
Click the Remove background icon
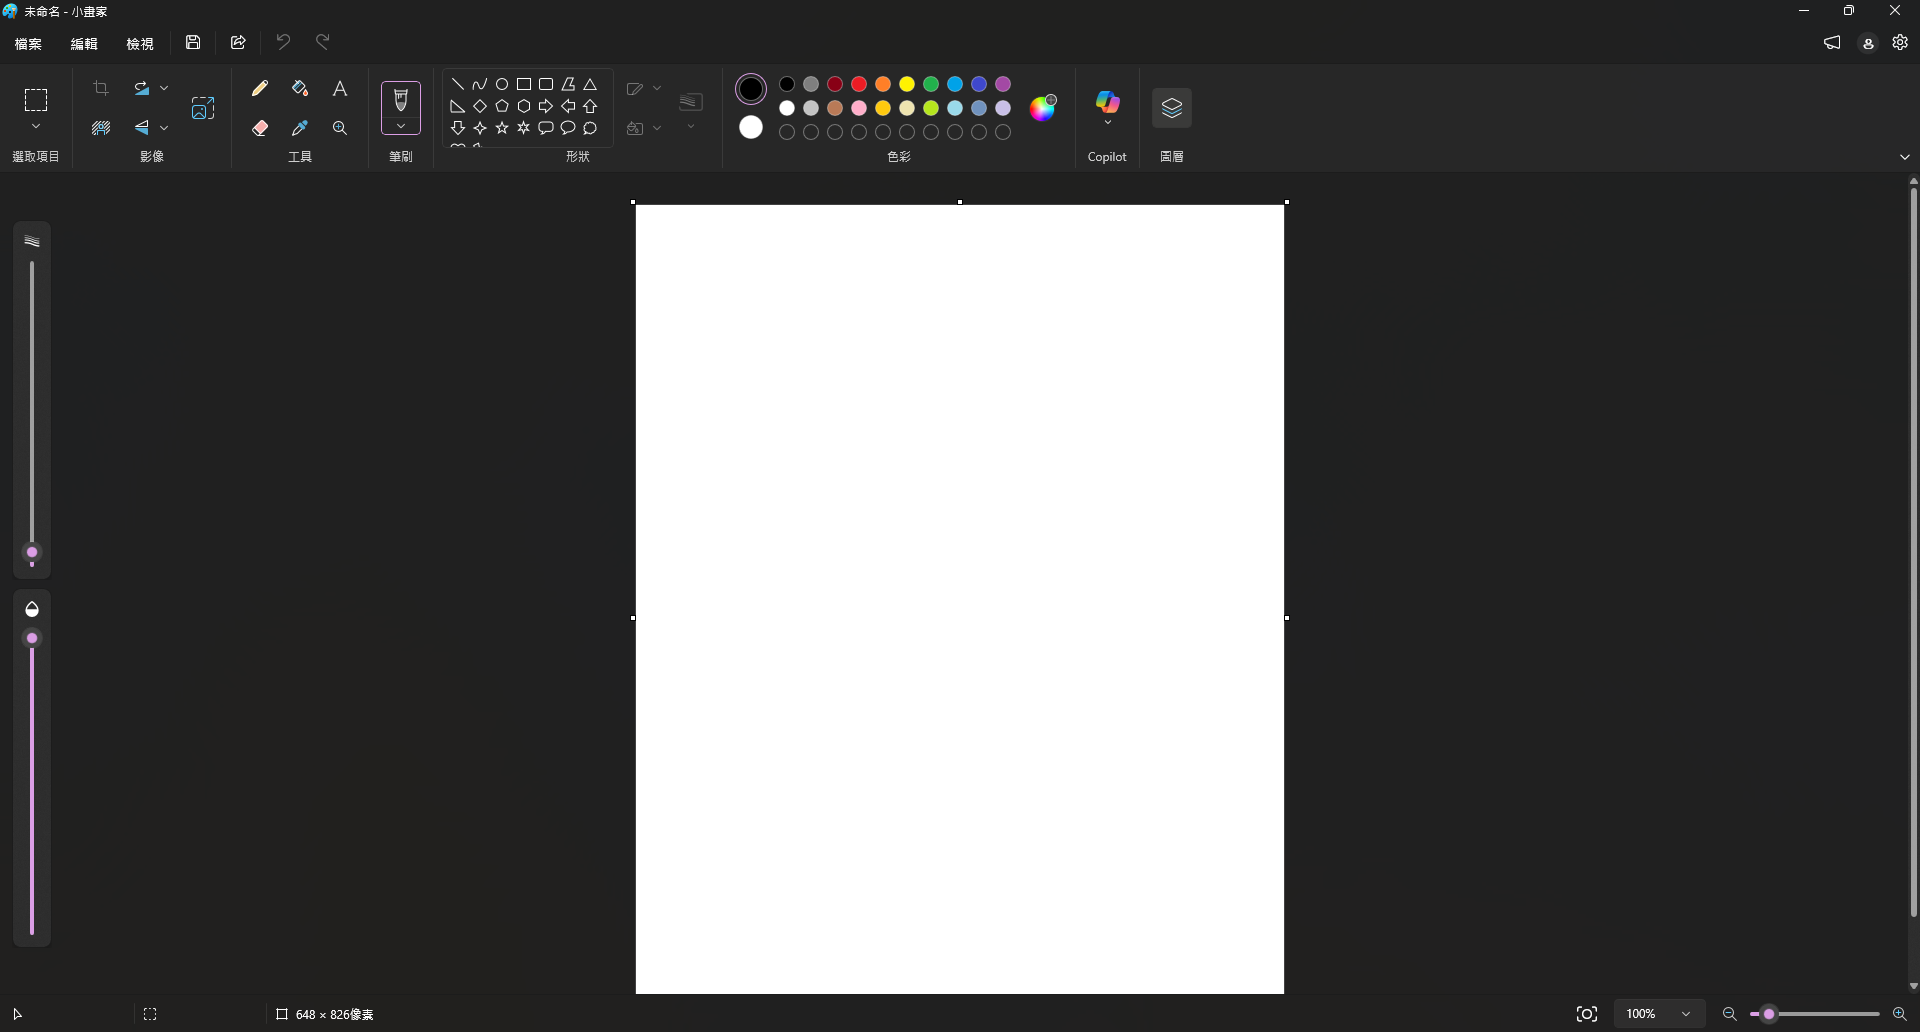pos(101,128)
